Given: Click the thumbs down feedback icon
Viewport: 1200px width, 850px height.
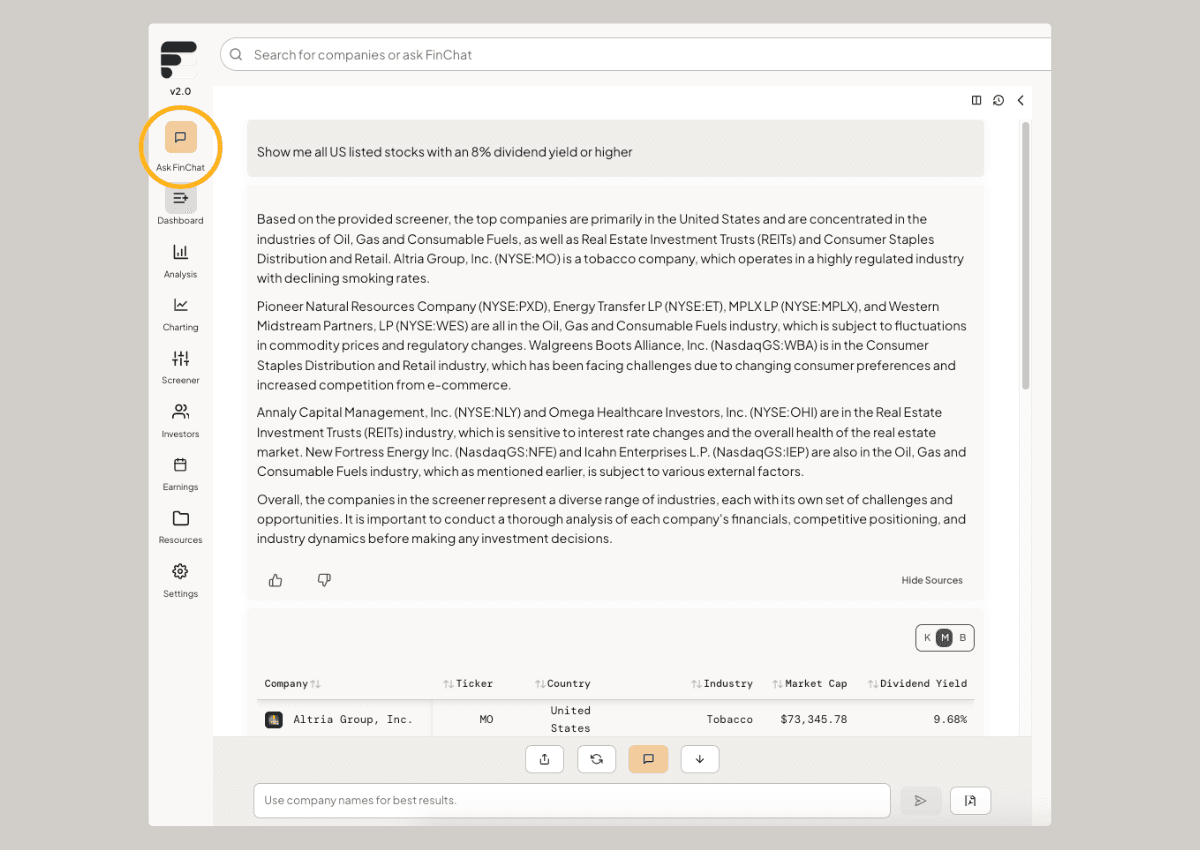Looking at the screenshot, I should tap(324, 580).
